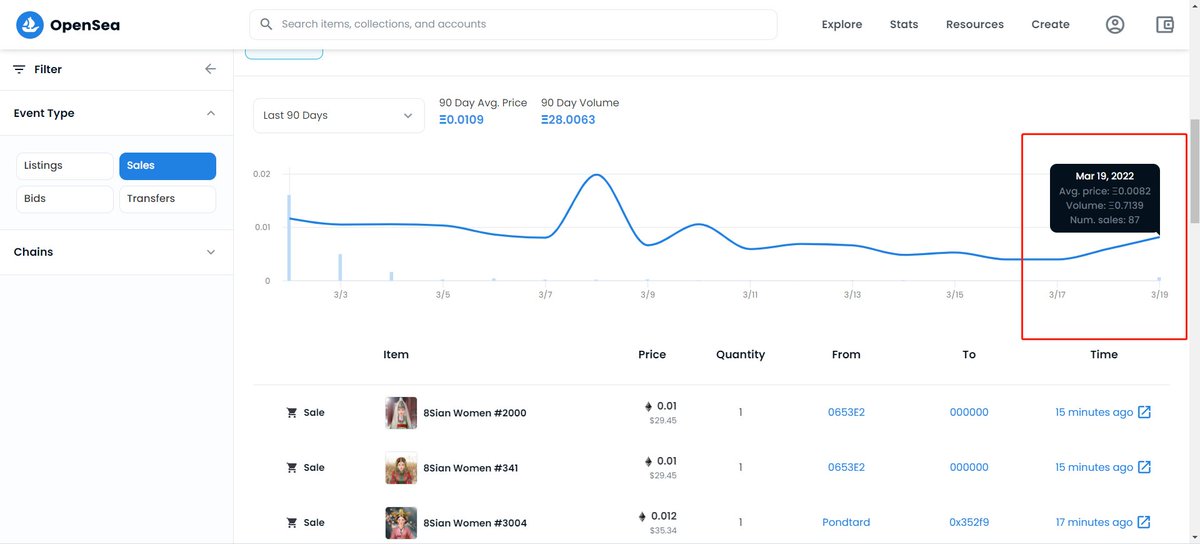
Task: Click the chart price peak near 3/8
Action: click(x=597, y=175)
